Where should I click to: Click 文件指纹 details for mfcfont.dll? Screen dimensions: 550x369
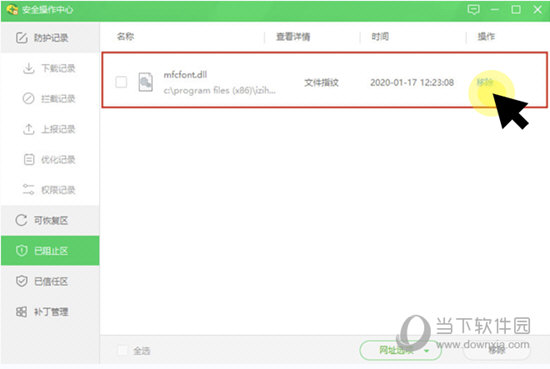[x=321, y=82]
